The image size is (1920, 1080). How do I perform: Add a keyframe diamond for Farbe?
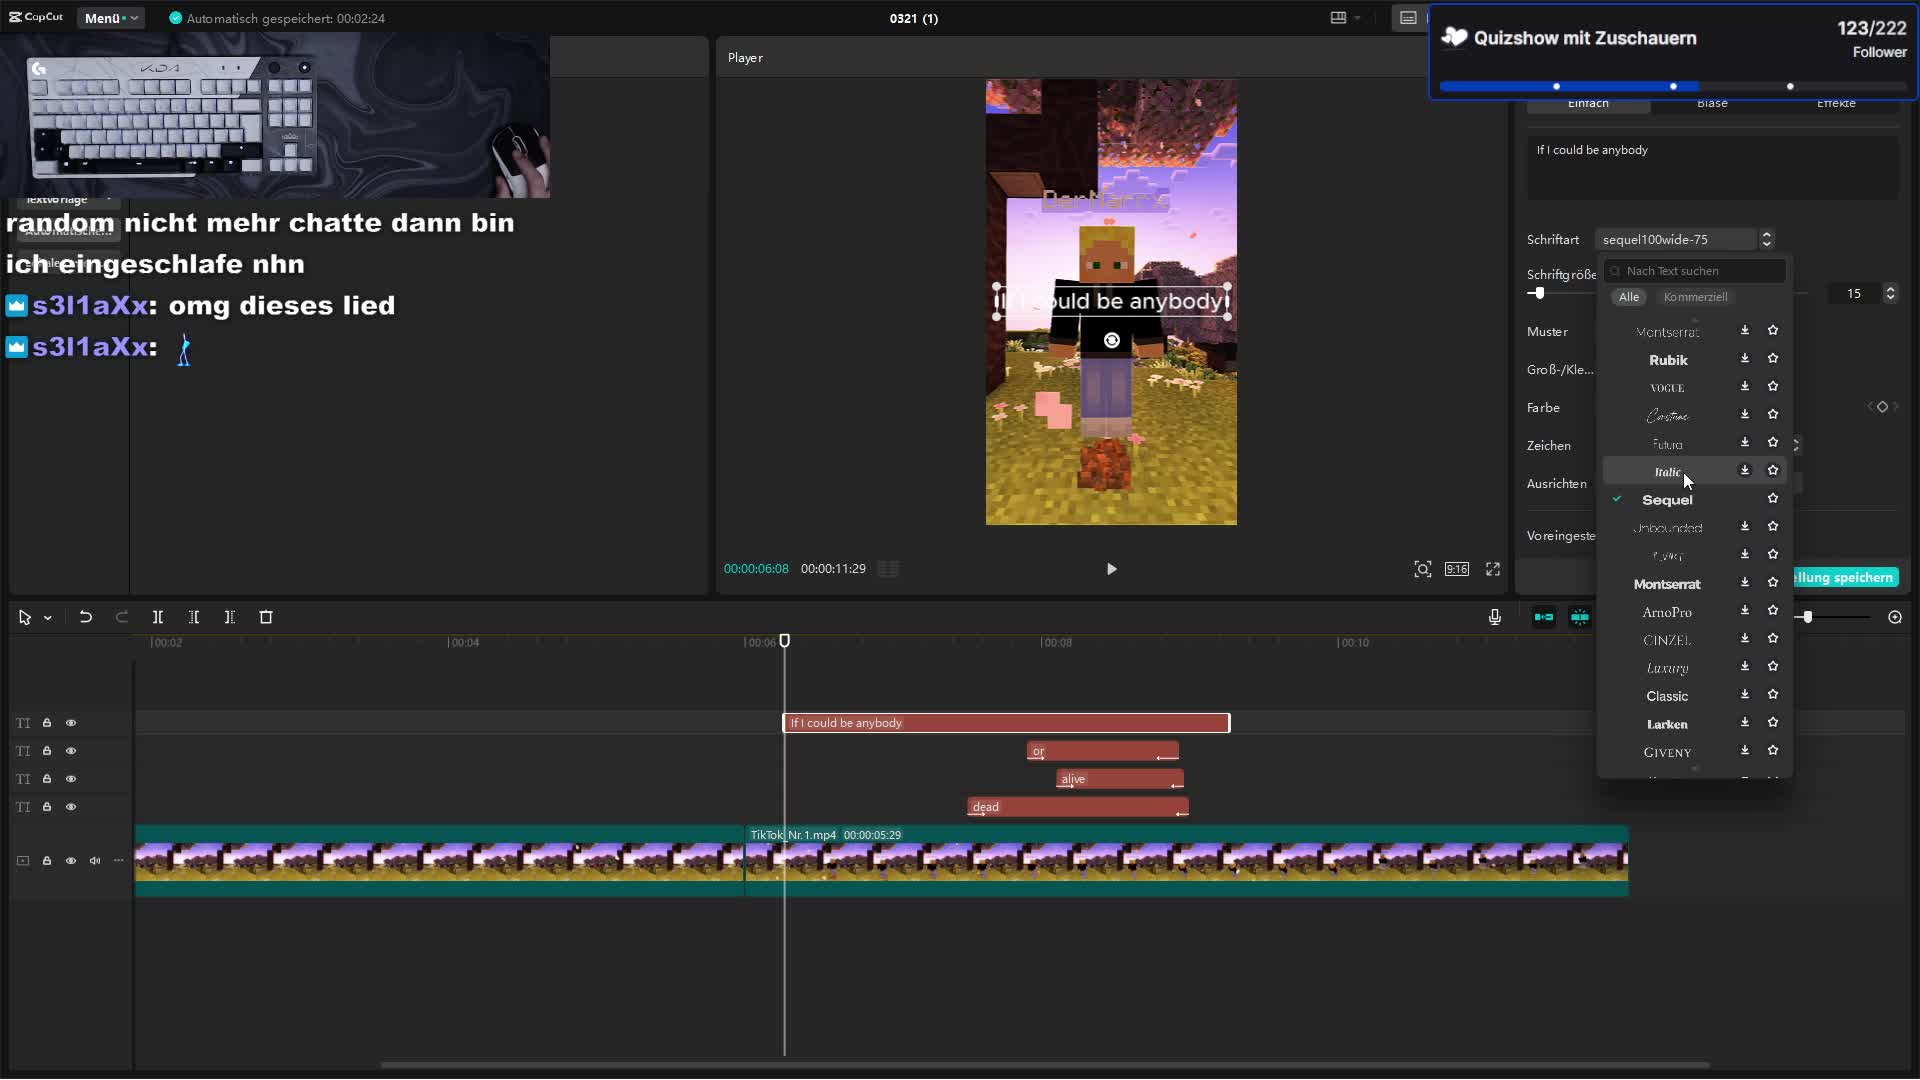point(1882,407)
